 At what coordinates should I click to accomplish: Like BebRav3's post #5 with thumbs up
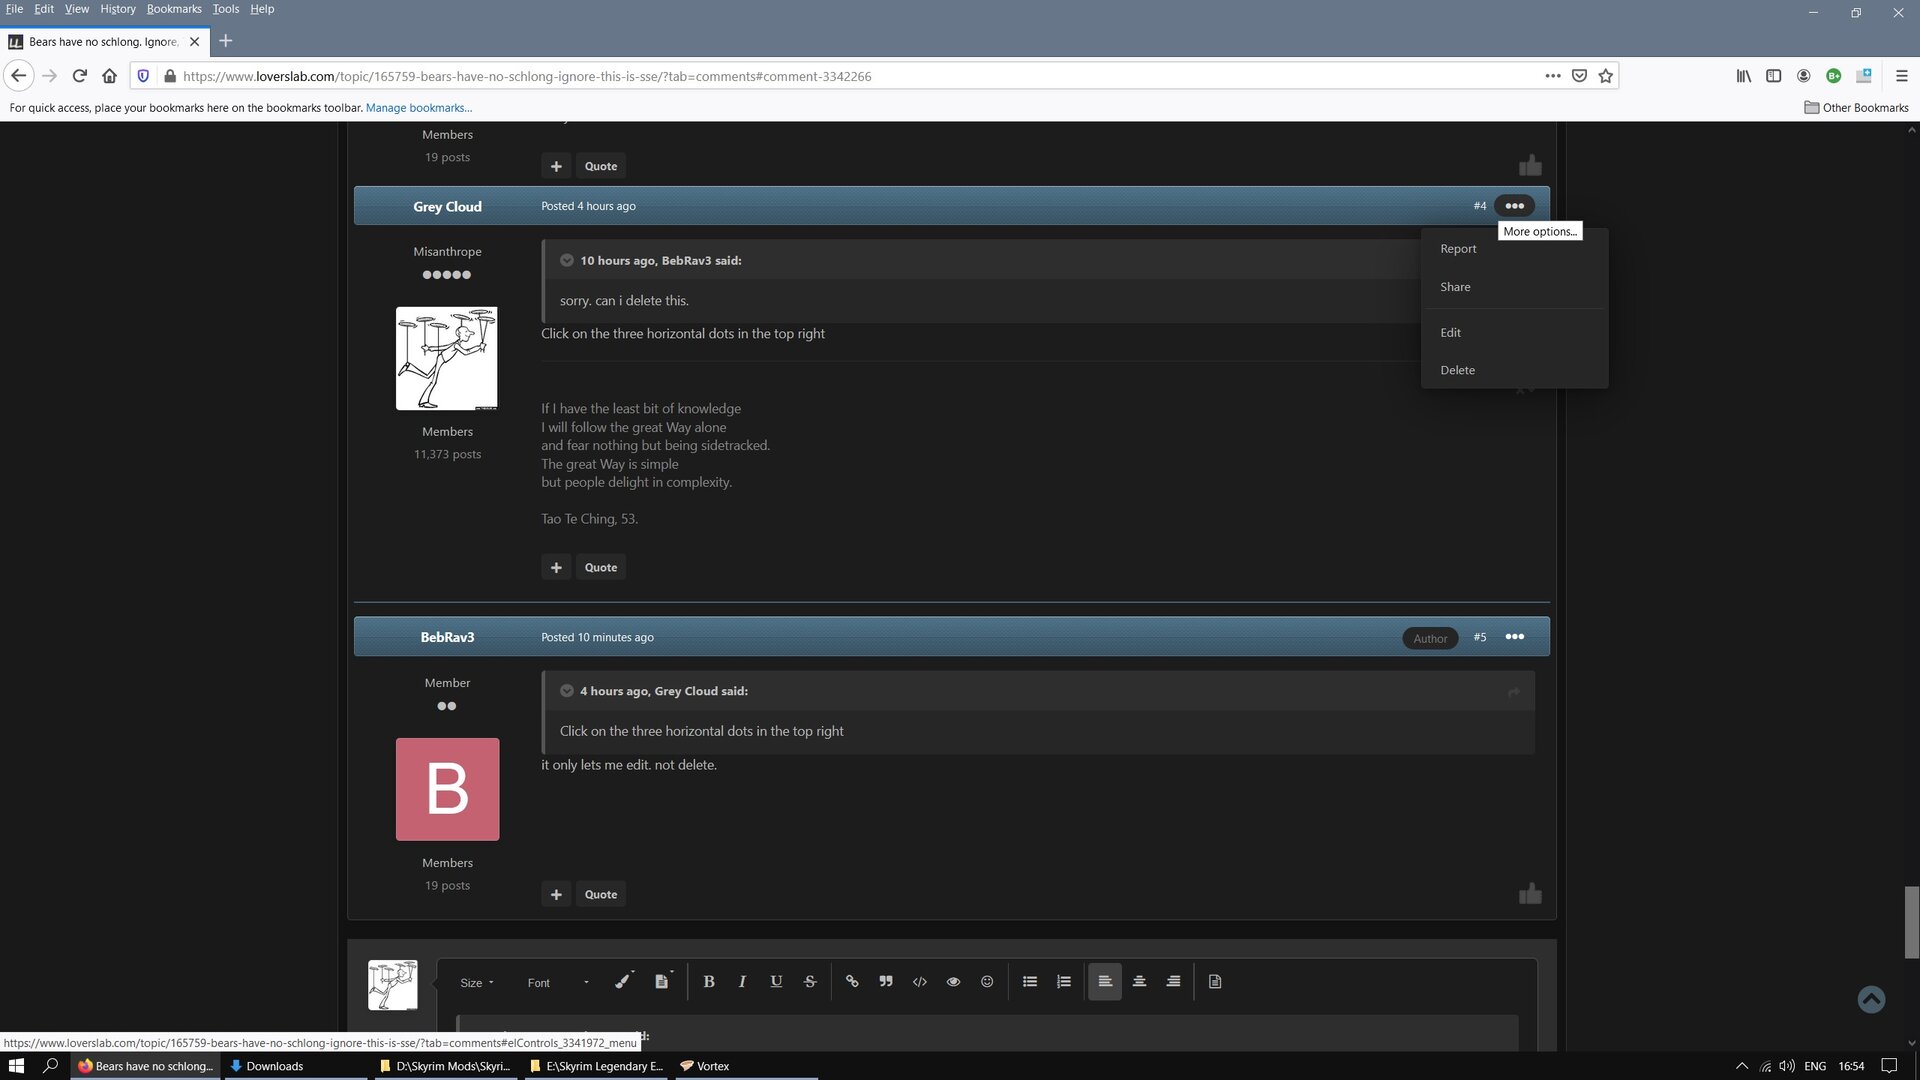tap(1530, 893)
